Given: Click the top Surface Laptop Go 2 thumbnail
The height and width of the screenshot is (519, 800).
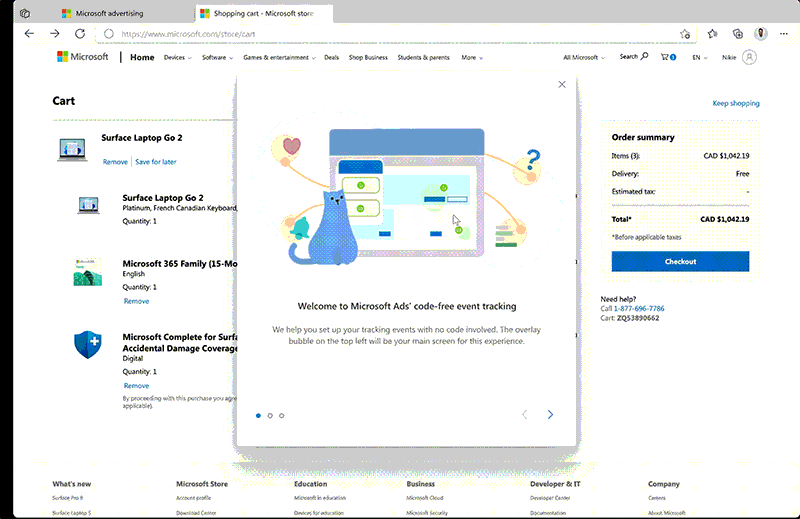Looking at the screenshot, I should (x=72, y=150).
